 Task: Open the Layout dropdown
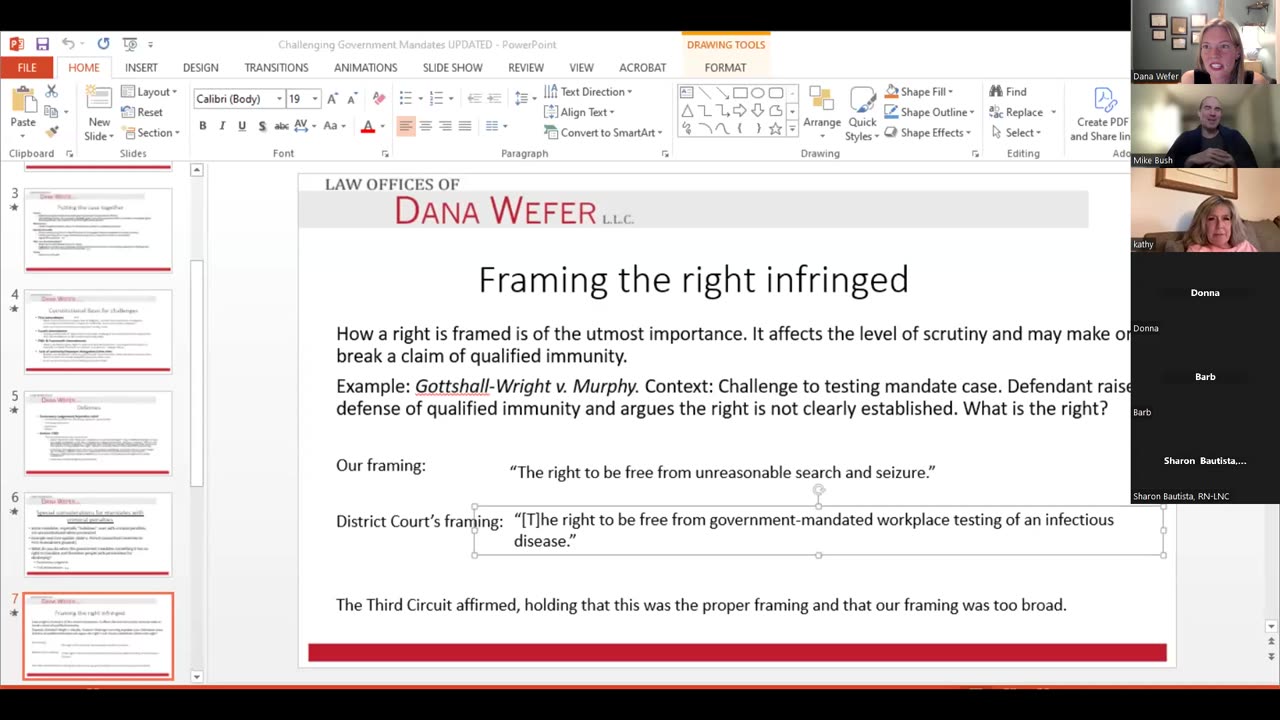149,92
